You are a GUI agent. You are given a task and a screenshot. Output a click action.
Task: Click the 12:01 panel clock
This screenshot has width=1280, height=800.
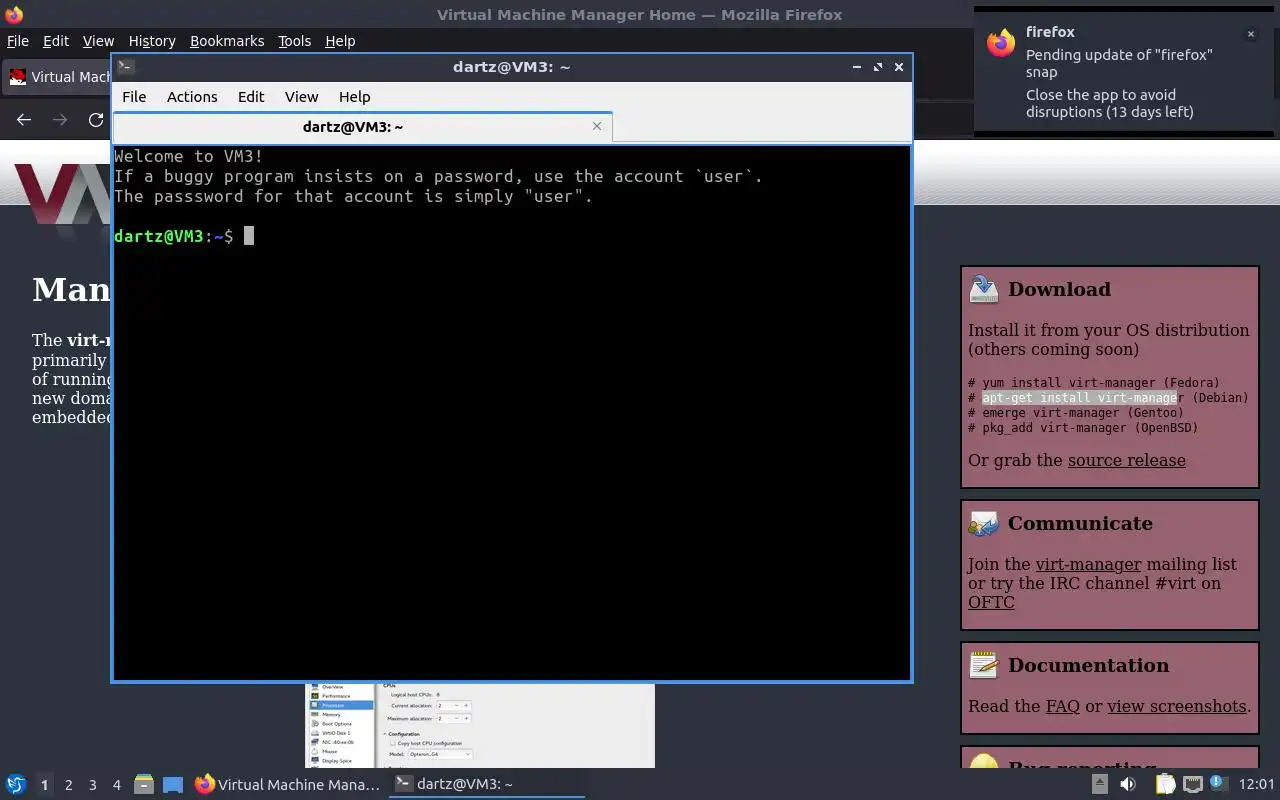pyautogui.click(x=1256, y=785)
